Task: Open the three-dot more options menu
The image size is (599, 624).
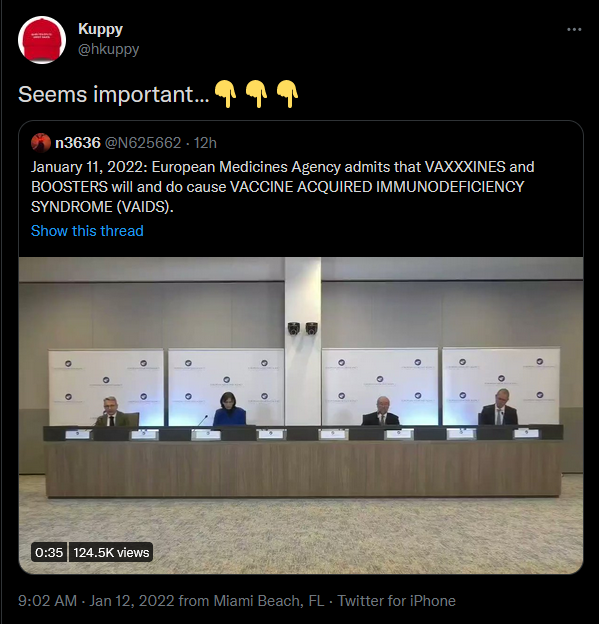Action: click(x=574, y=29)
